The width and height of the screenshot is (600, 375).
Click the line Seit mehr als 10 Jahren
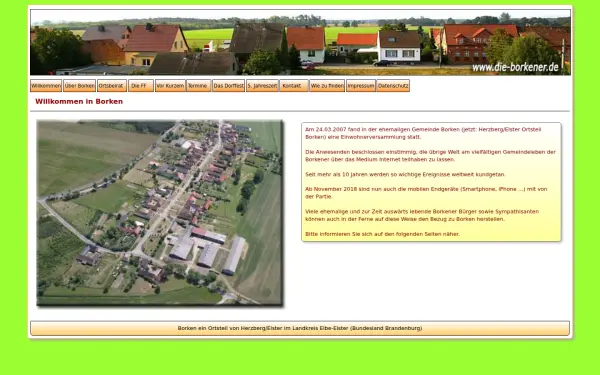tap(405, 174)
